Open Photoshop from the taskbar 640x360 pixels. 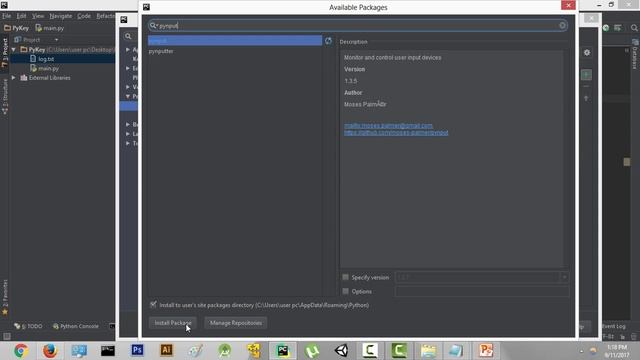(138, 351)
